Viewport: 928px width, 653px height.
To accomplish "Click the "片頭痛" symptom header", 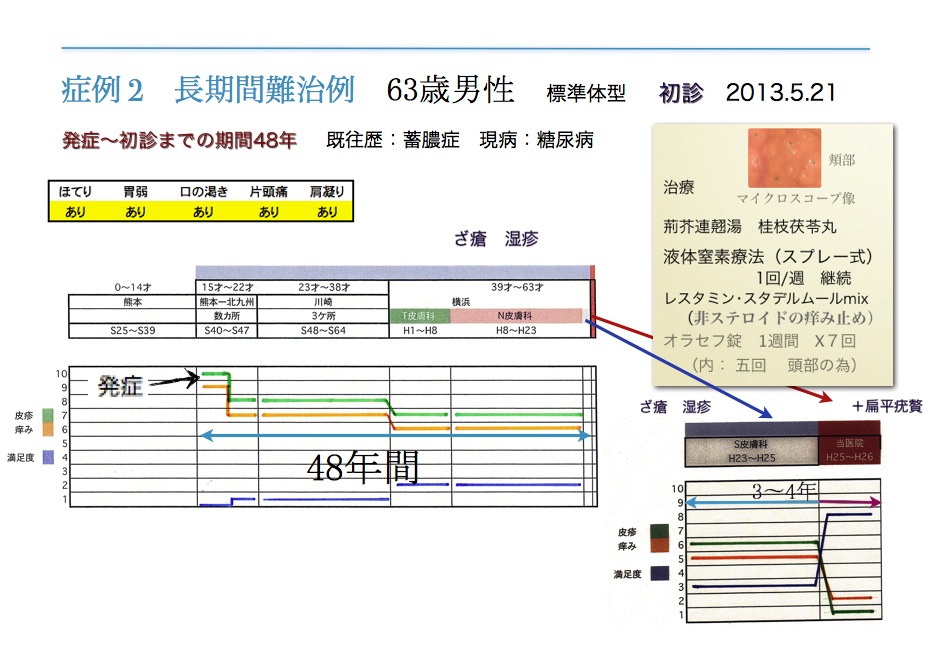I will (x=268, y=191).
